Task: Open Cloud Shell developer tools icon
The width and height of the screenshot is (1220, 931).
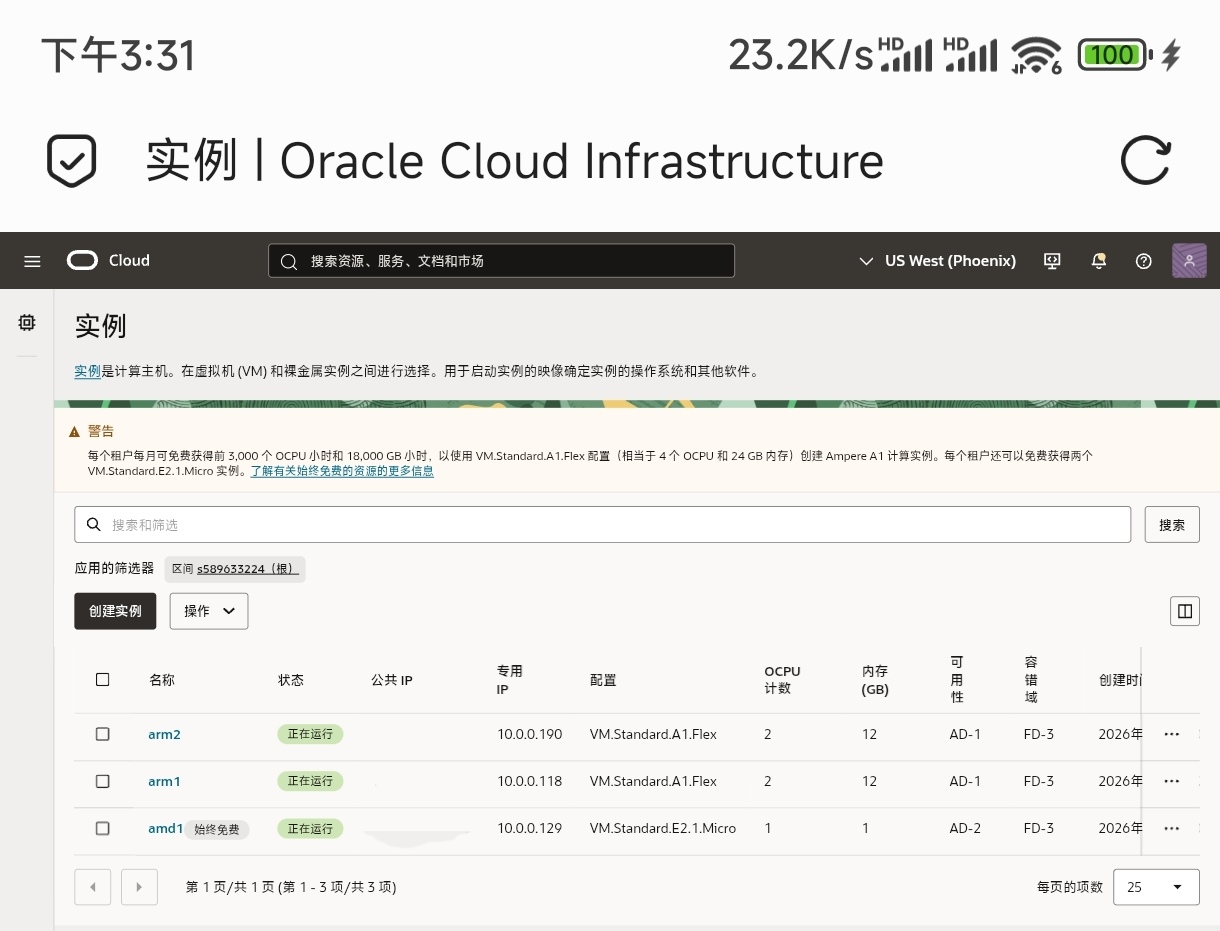Action: coord(1052,261)
